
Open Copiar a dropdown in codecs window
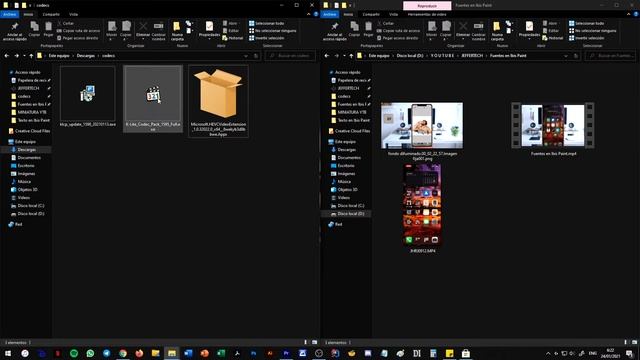click(126, 31)
